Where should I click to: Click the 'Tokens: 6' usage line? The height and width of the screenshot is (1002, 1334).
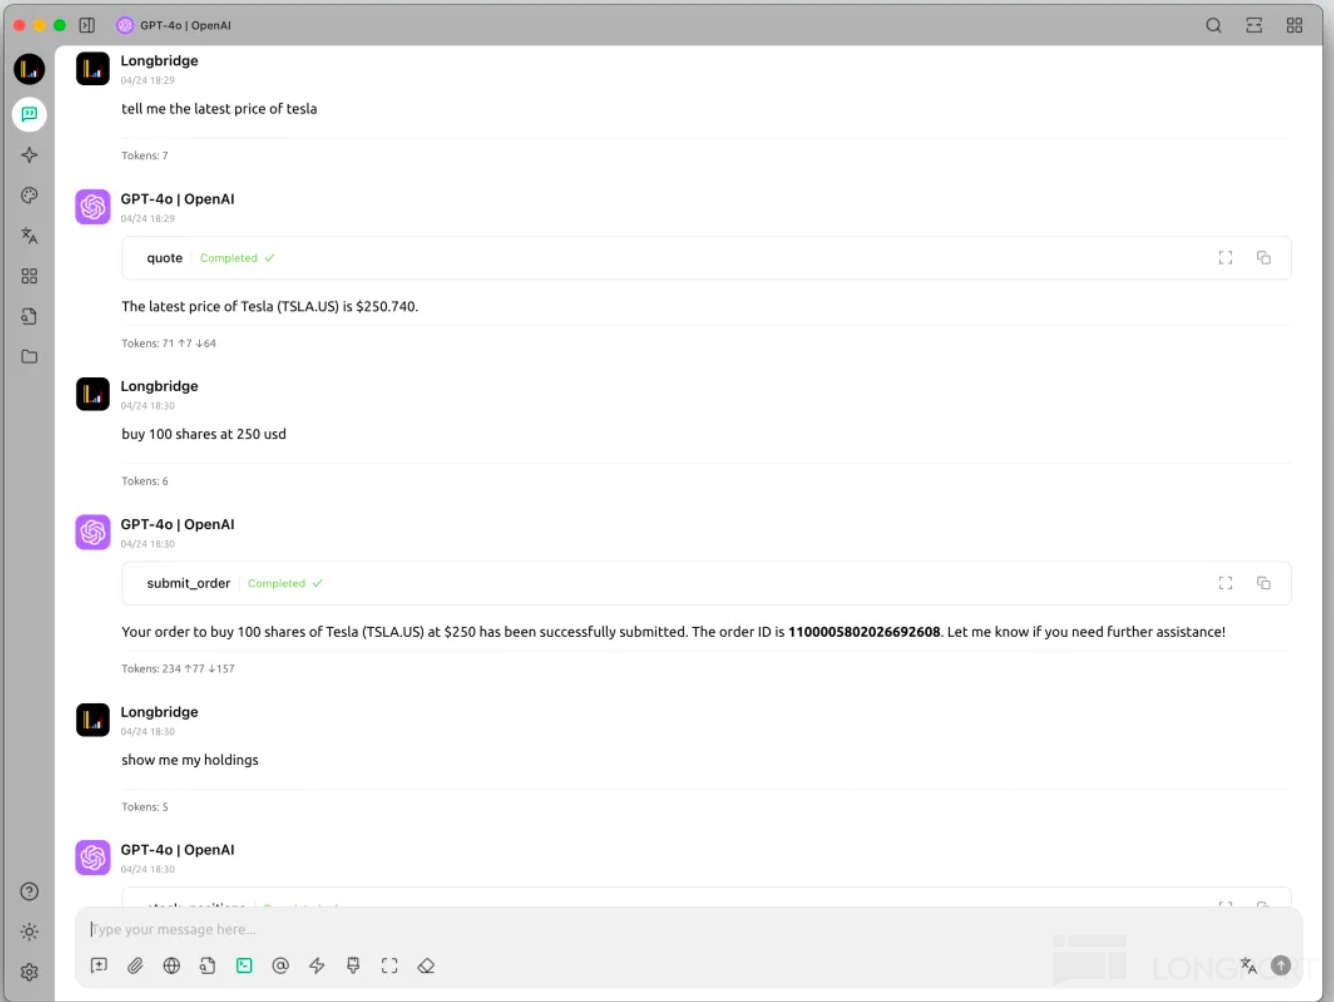click(145, 481)
